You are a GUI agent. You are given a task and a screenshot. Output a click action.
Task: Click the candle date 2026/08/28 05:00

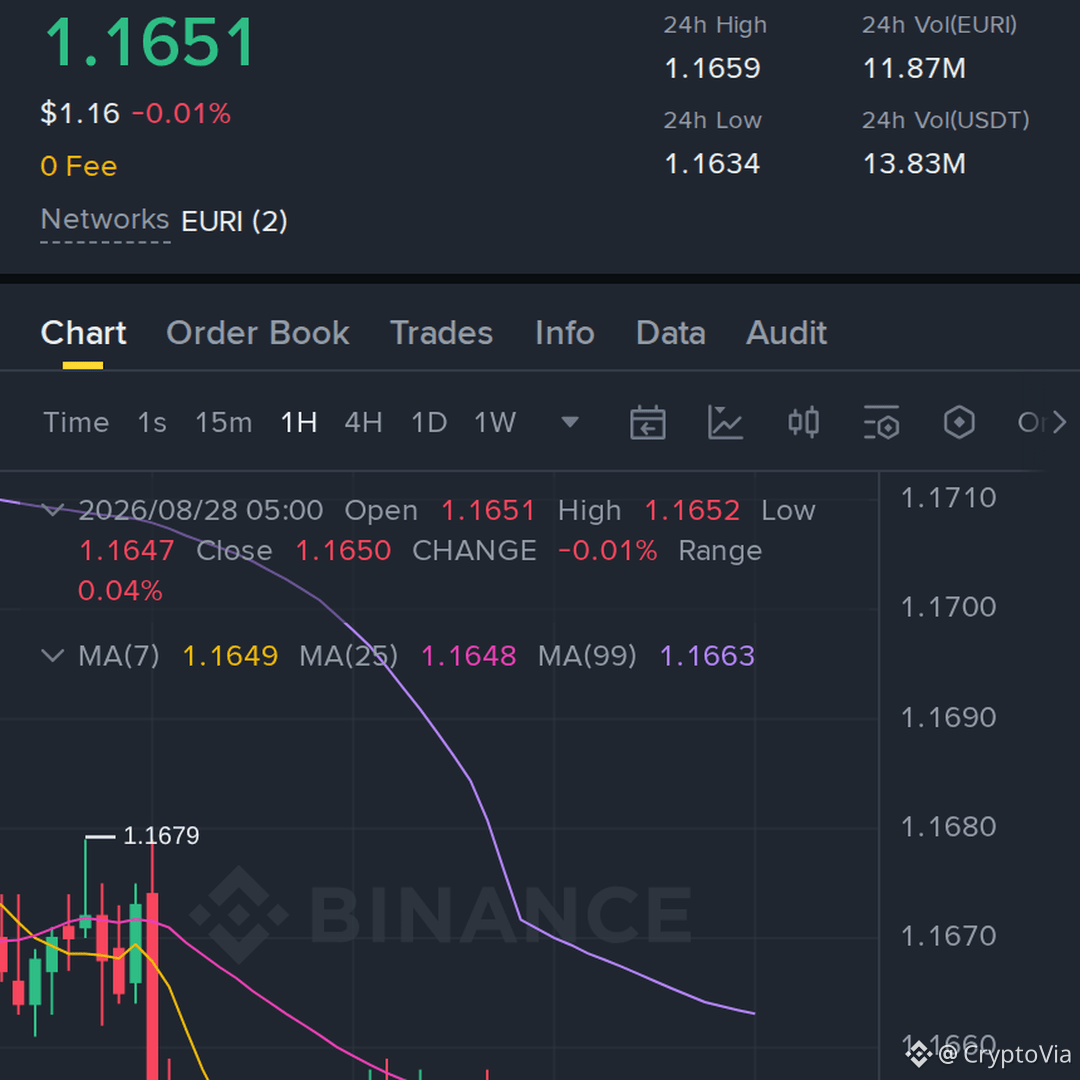tap(200, 510)
